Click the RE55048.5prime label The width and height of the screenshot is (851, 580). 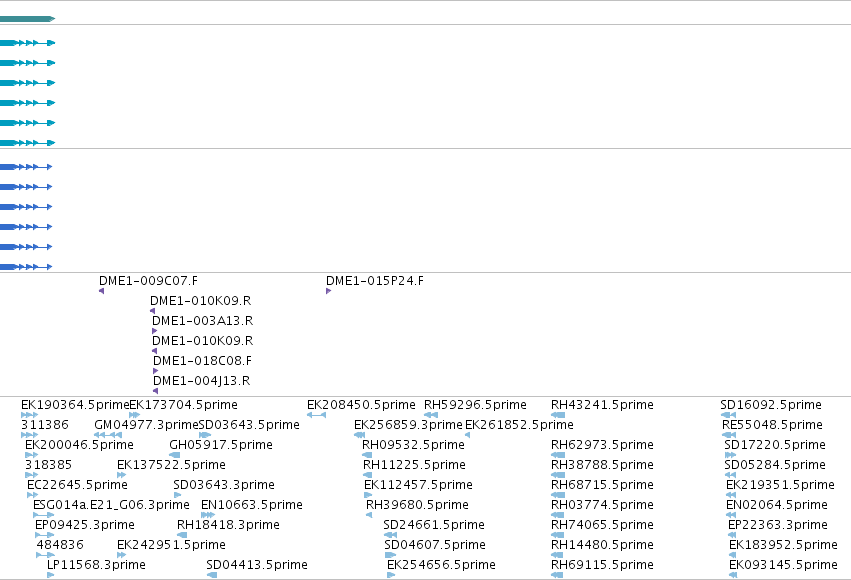(x=772, y=425)
